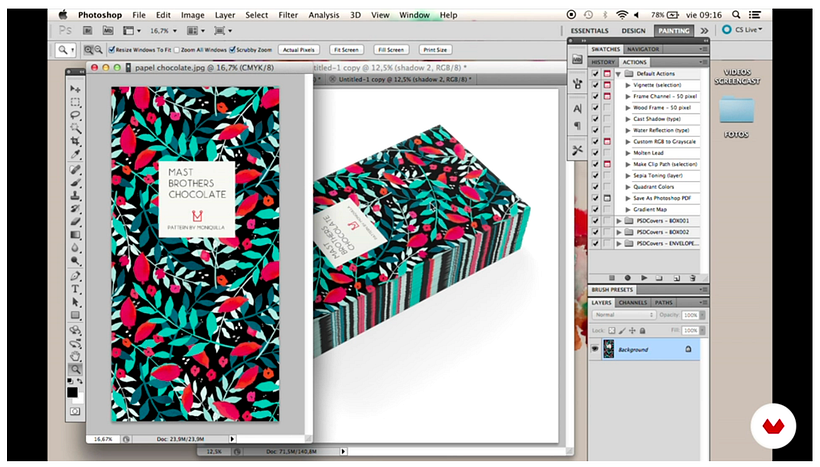The width and height of the screenshot is (820, 467).
Task: Select the Horizontal Type tool
Action: click(75, 289)
